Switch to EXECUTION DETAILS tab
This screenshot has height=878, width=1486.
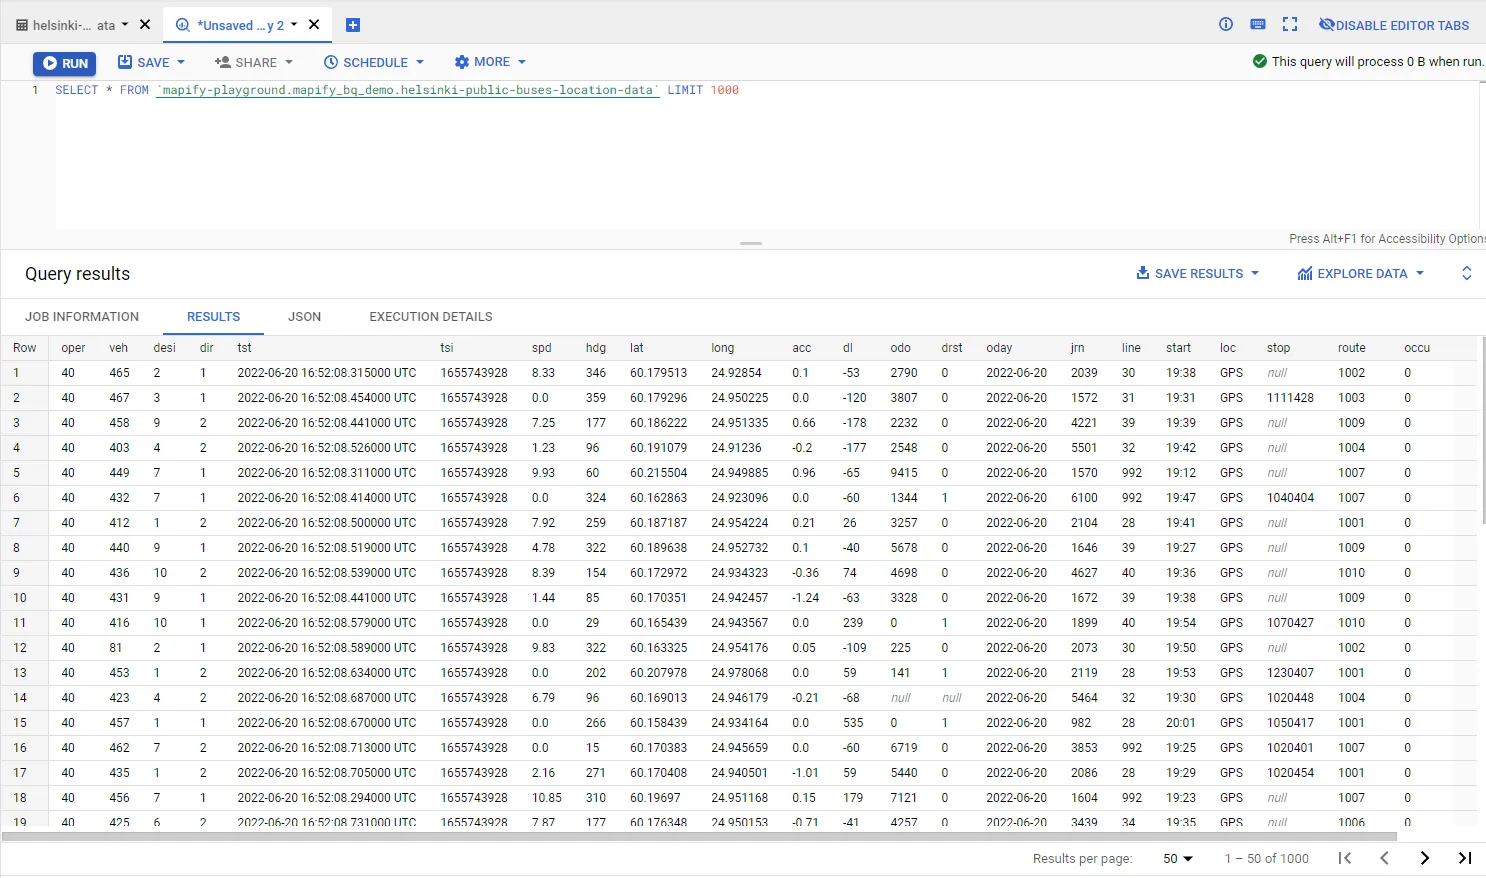(431, 317)
